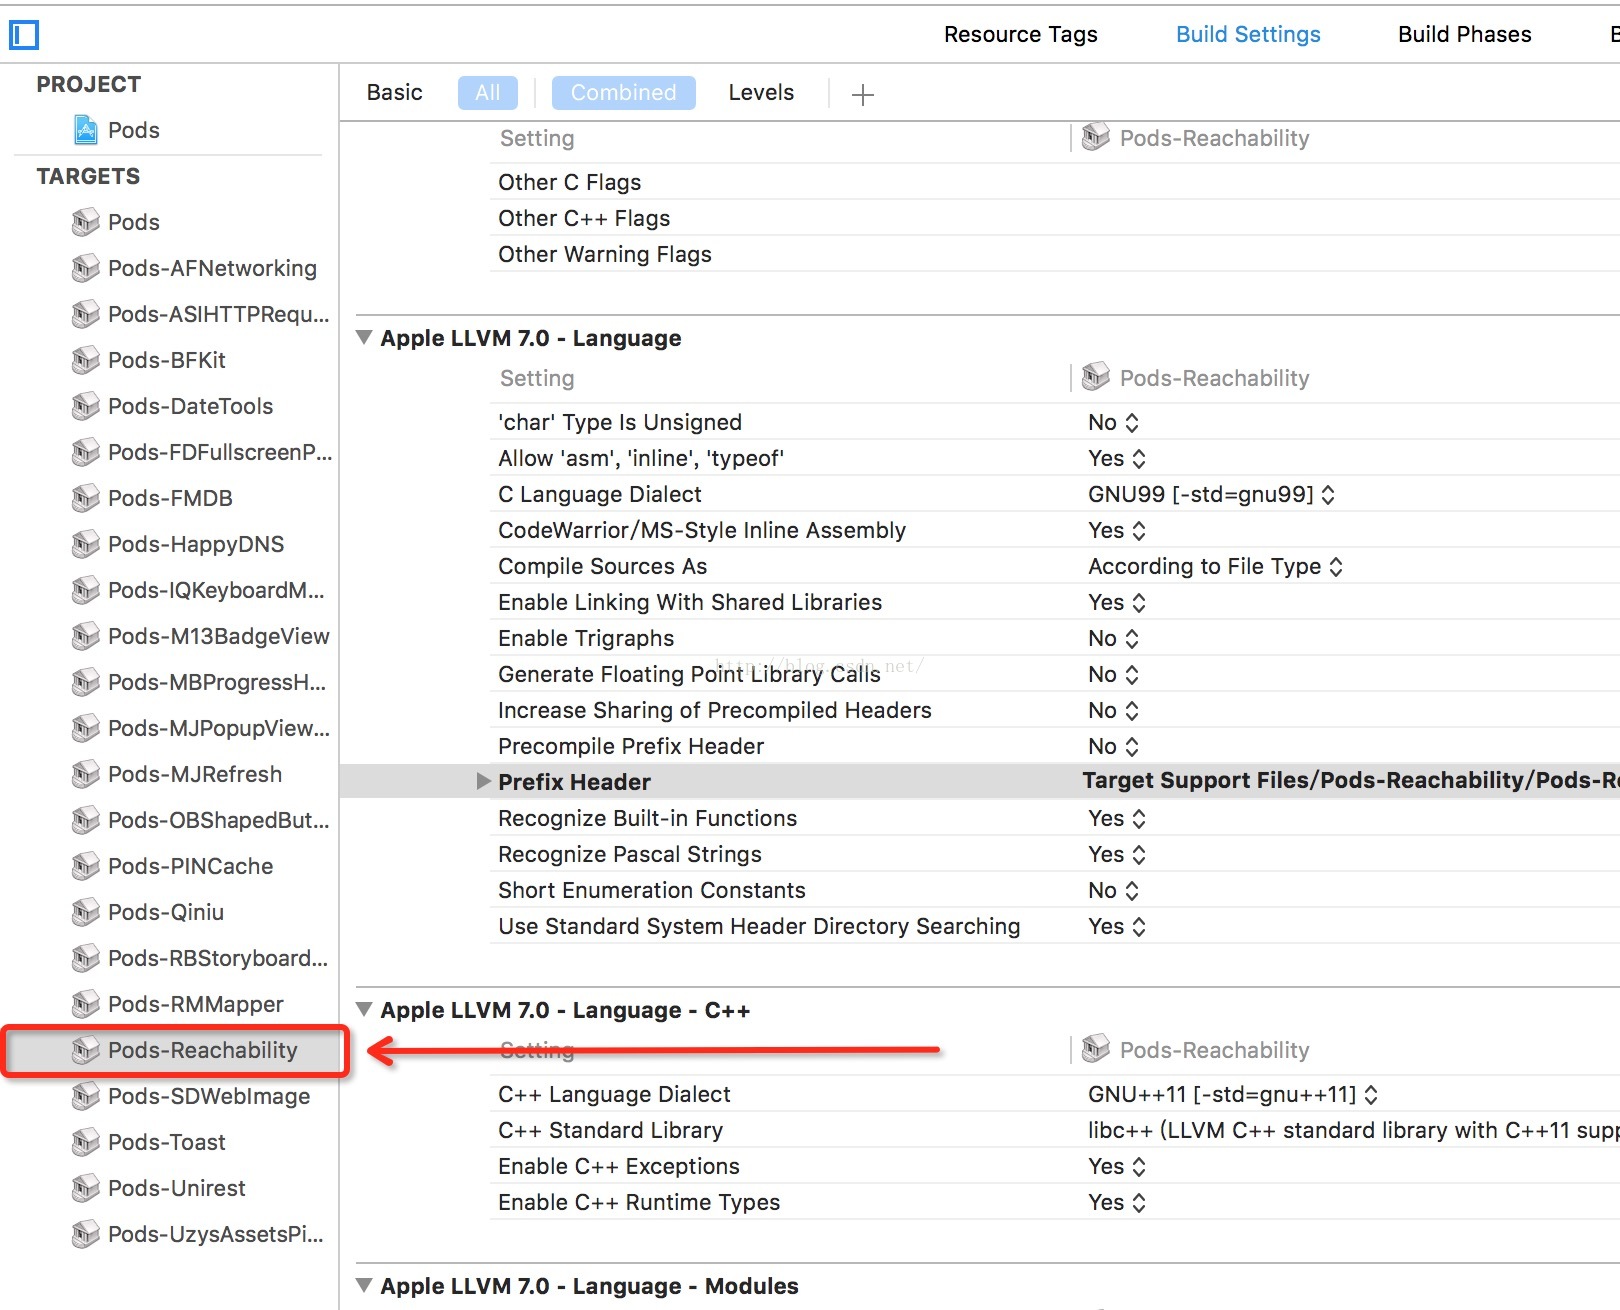Image resolution: width=1620 pixels, height=1310 pixels.
Task: Click the Pods-Unirest target icon
Action: pyautogui.click(x=86, y=1188)
